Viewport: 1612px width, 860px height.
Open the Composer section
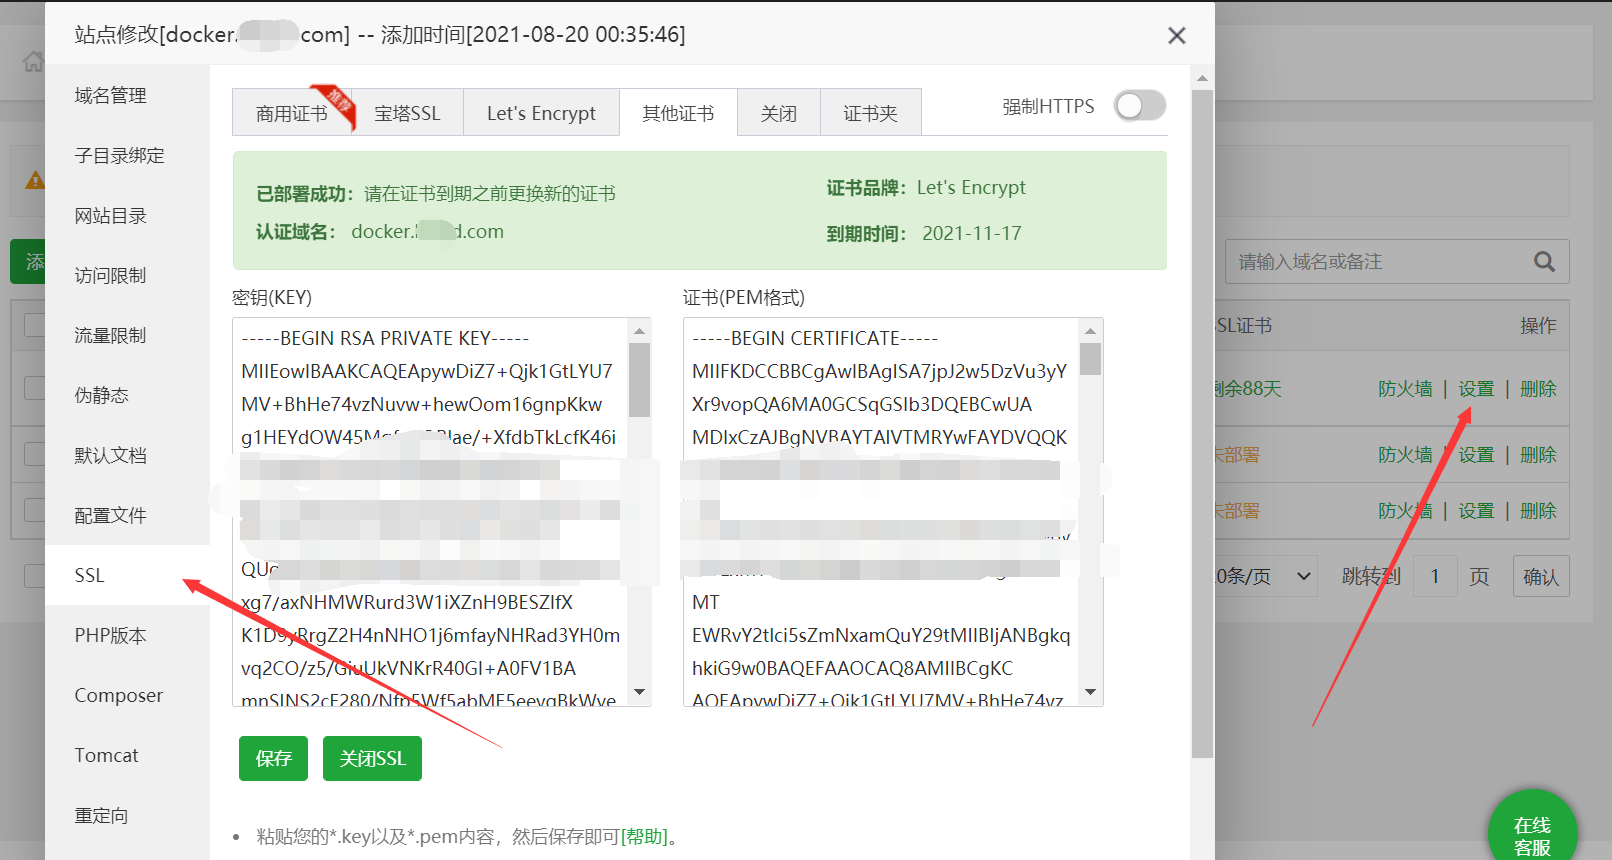(118, 696)
